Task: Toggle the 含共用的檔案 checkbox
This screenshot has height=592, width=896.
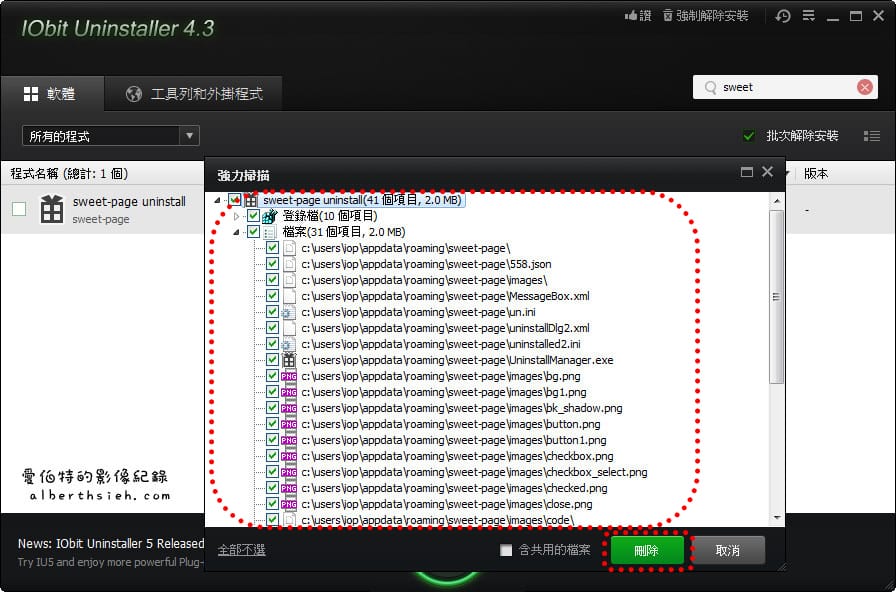Action: click(506, 550)
